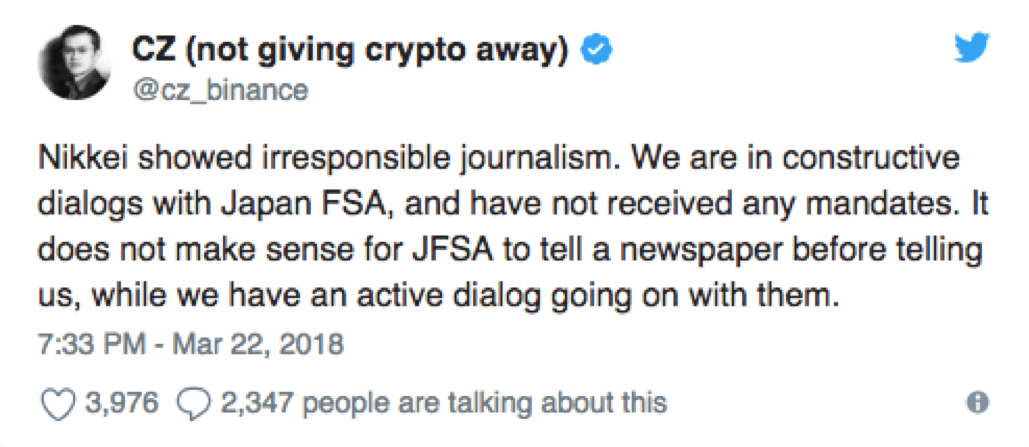Click display name CZ (not giving crypto away)

point(350,52)
